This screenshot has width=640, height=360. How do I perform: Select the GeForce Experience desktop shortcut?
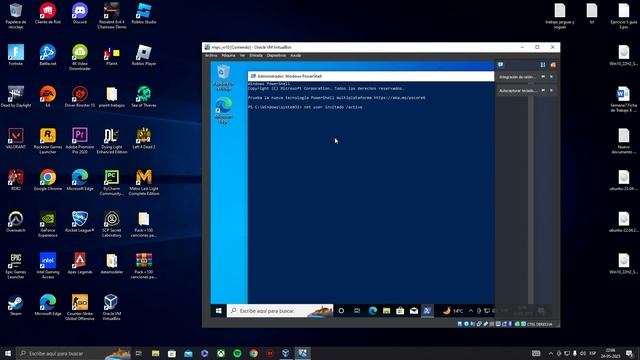point(48,224)
